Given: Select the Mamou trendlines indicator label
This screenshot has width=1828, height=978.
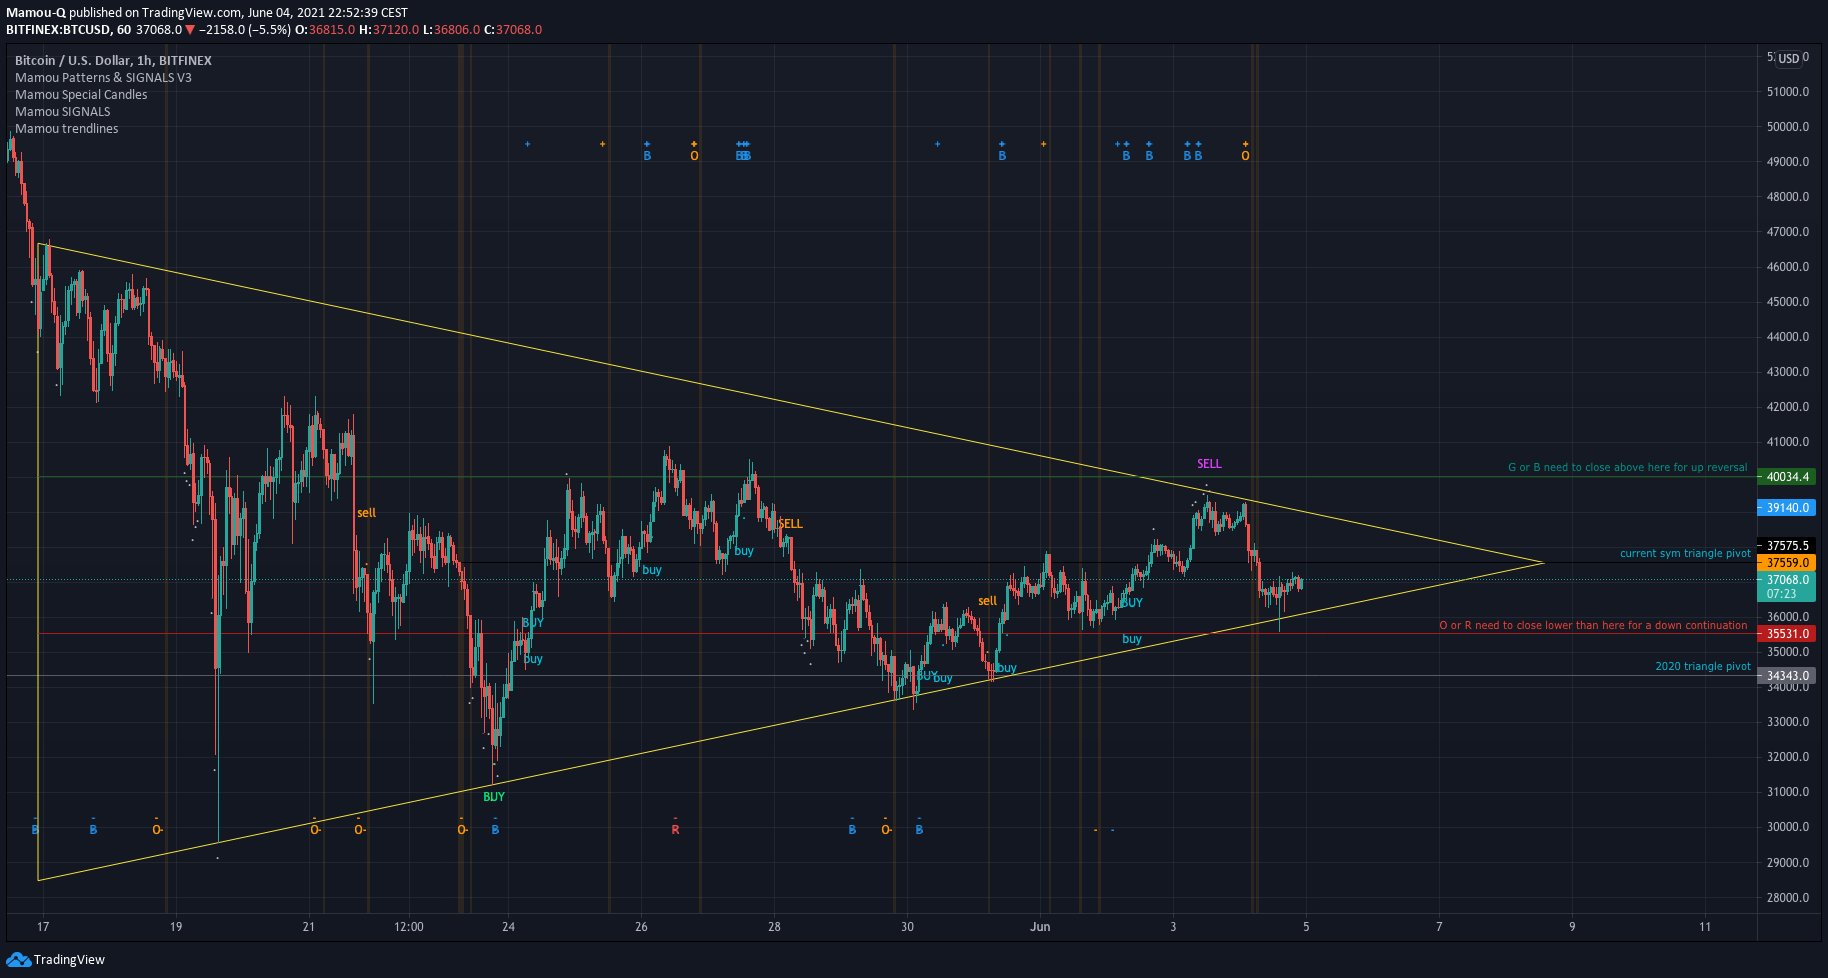Looking at the screenshot, I should click(x=66, y=128).
